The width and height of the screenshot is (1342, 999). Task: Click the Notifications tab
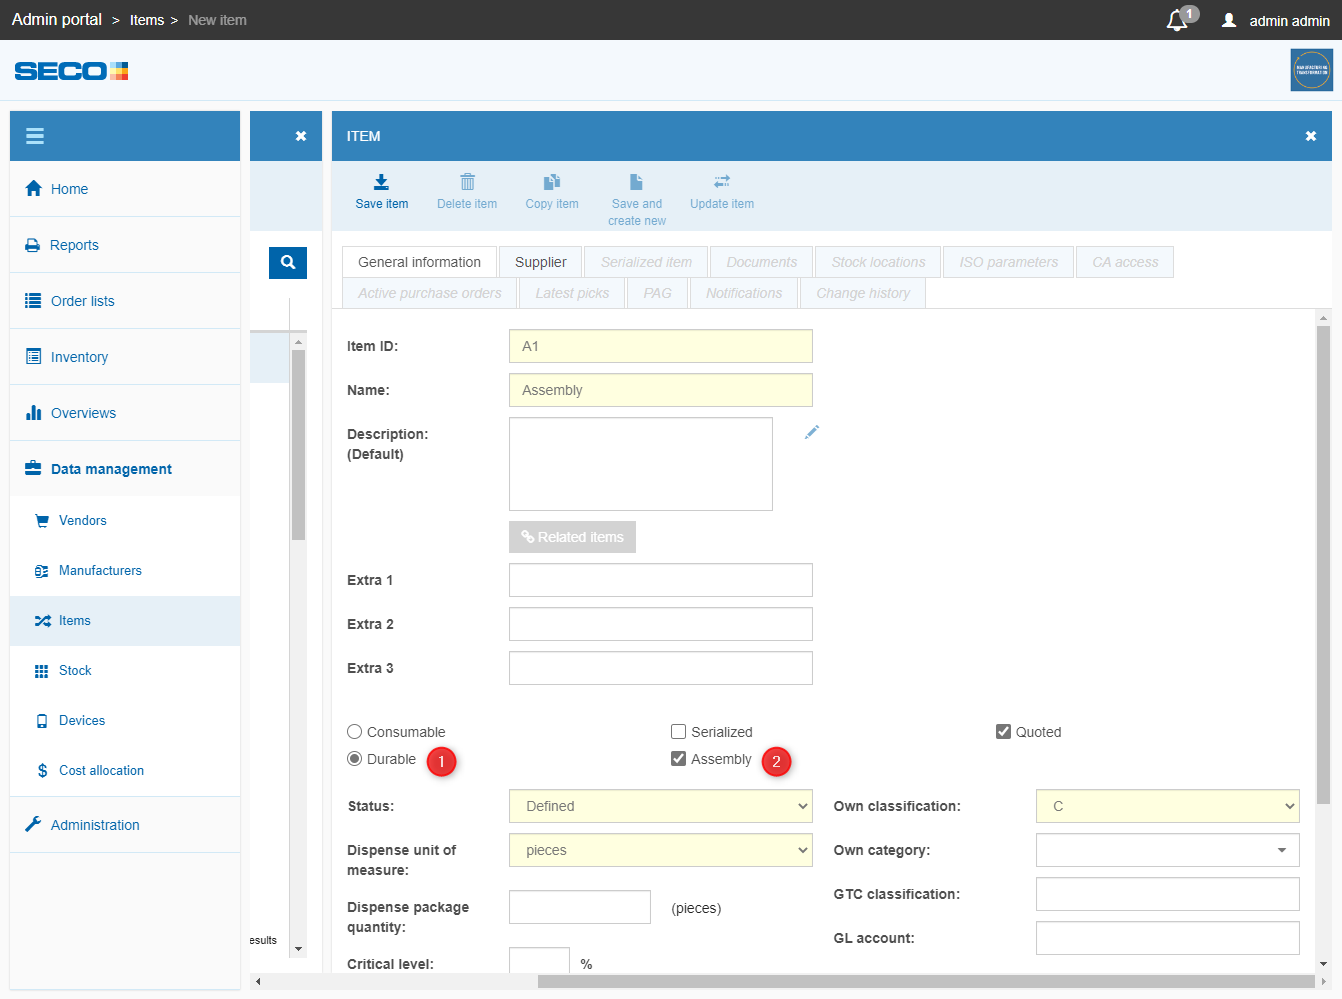point(744,293)
